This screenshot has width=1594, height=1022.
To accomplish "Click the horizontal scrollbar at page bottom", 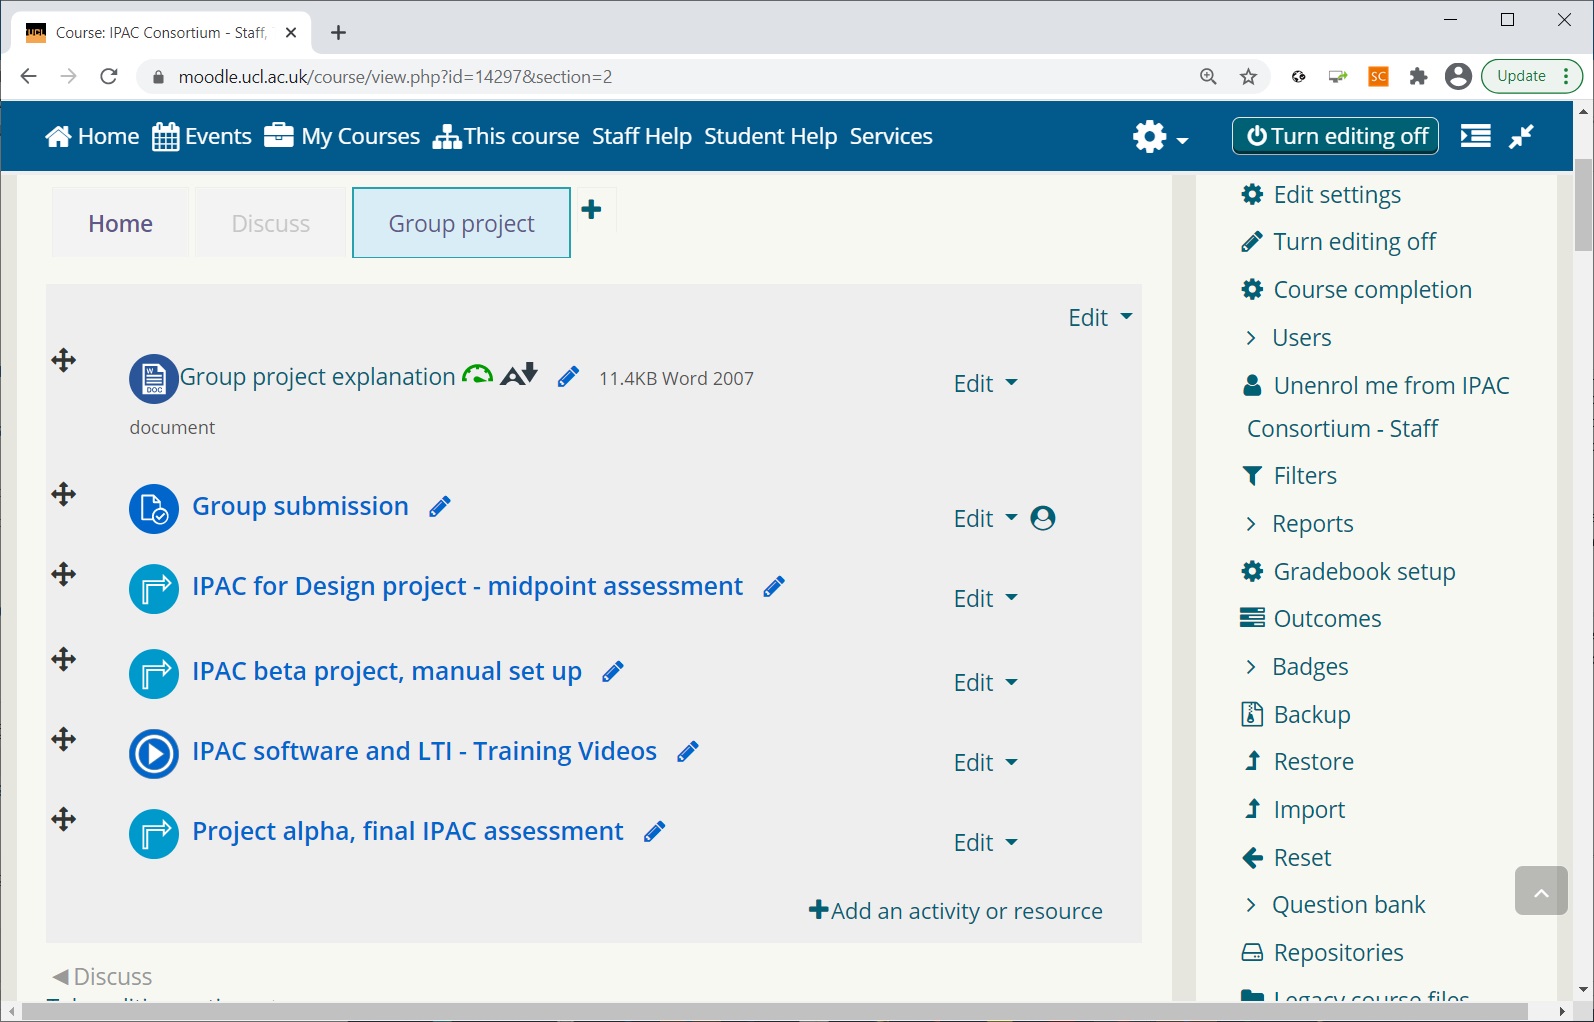I will tap(775, 1012).
